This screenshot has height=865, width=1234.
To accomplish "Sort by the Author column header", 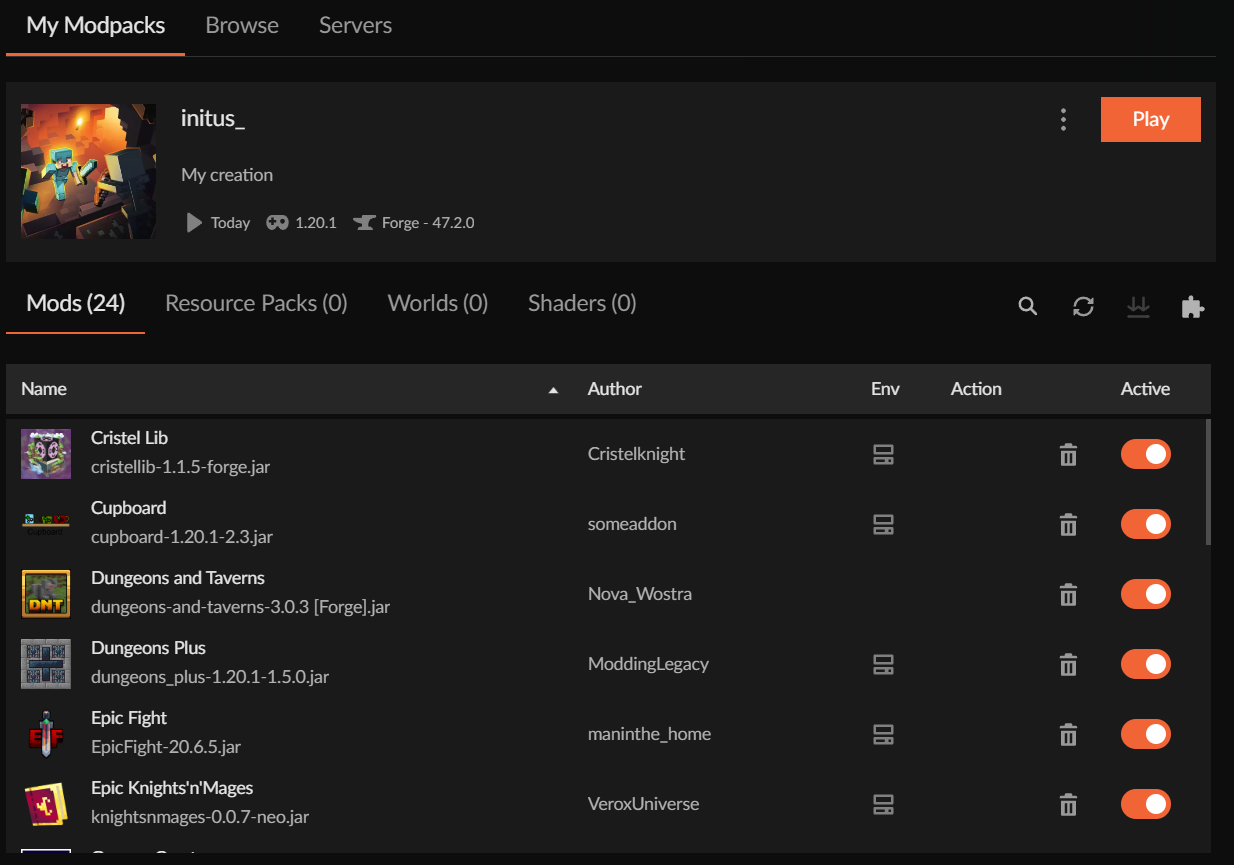I will pos(615,389).
